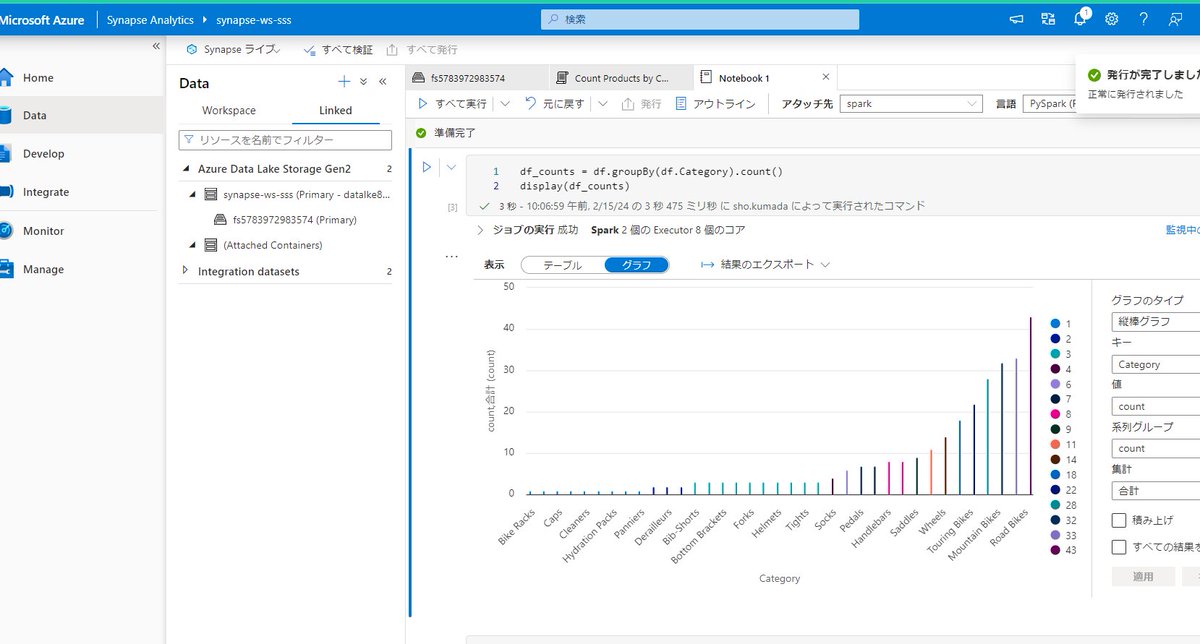This screenshot has height=644, width=1200.
Task: Open the Home hub icon
Action: 6,77
